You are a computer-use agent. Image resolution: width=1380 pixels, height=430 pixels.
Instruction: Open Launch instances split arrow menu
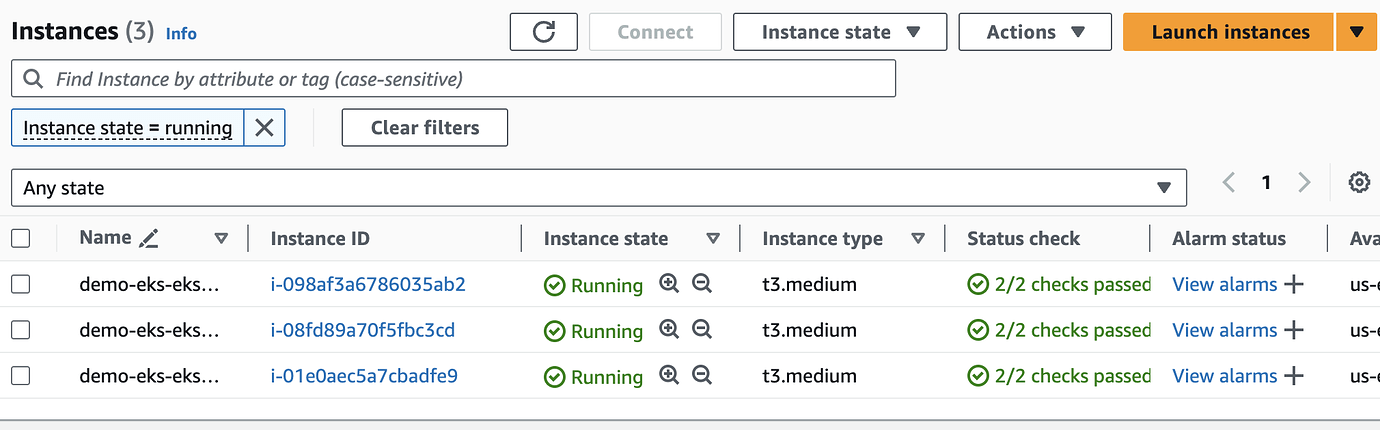(x=1356, y=32)
